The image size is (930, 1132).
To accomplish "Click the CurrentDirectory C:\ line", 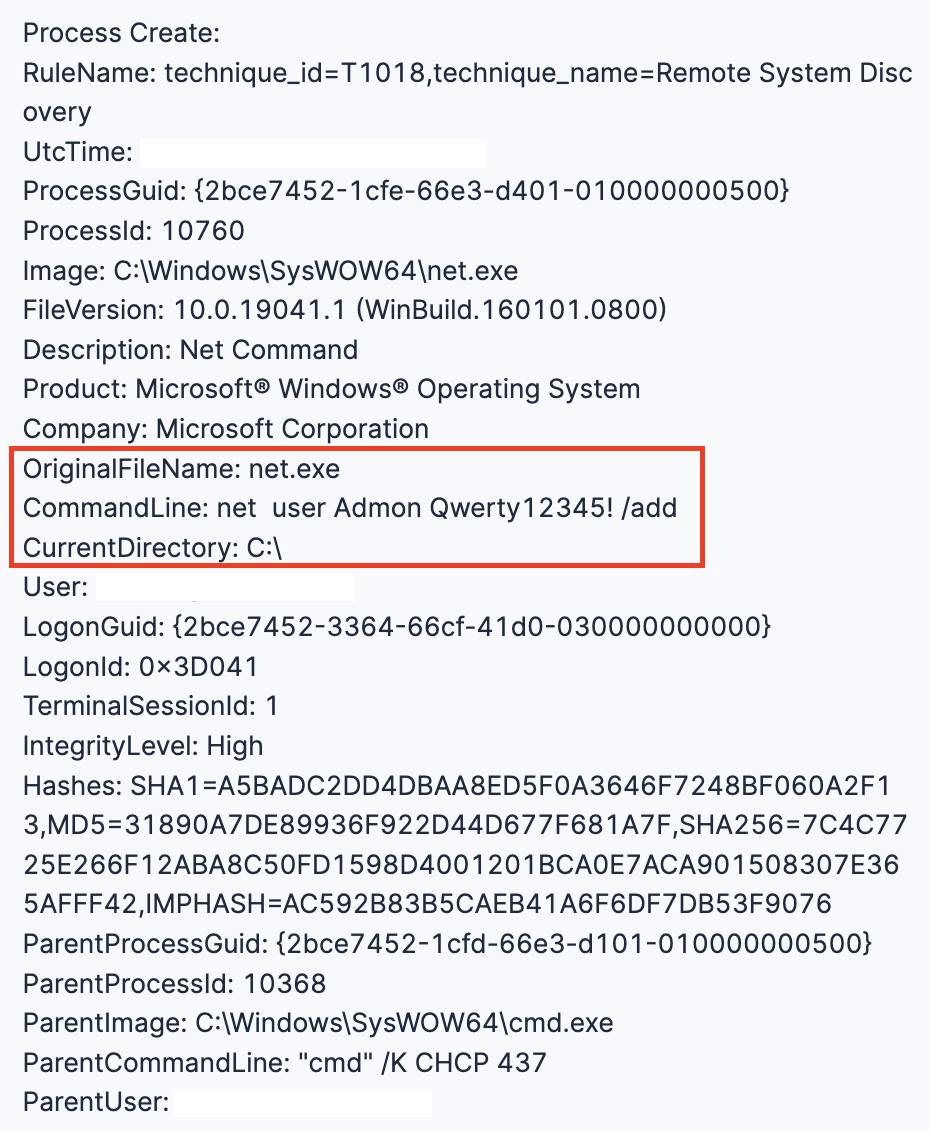I will pyautogui.click(x=152, y=548).
